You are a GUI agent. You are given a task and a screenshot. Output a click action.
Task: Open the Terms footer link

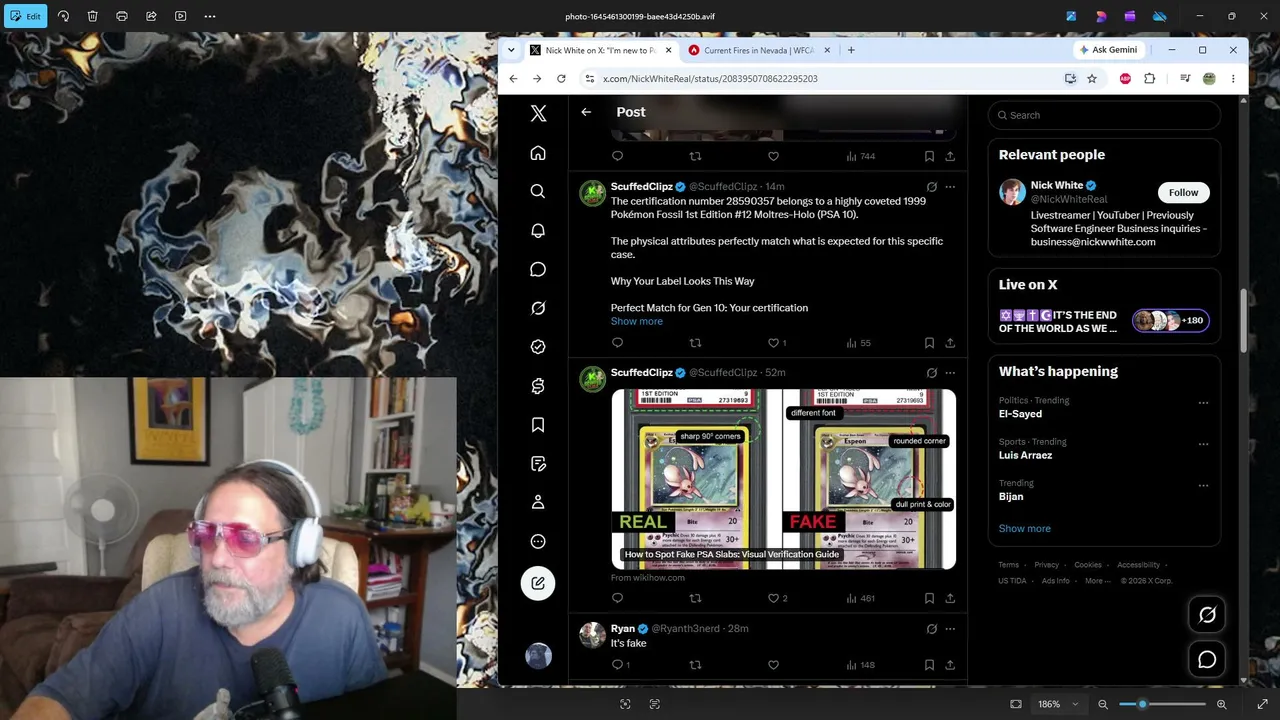point(1008,565)
